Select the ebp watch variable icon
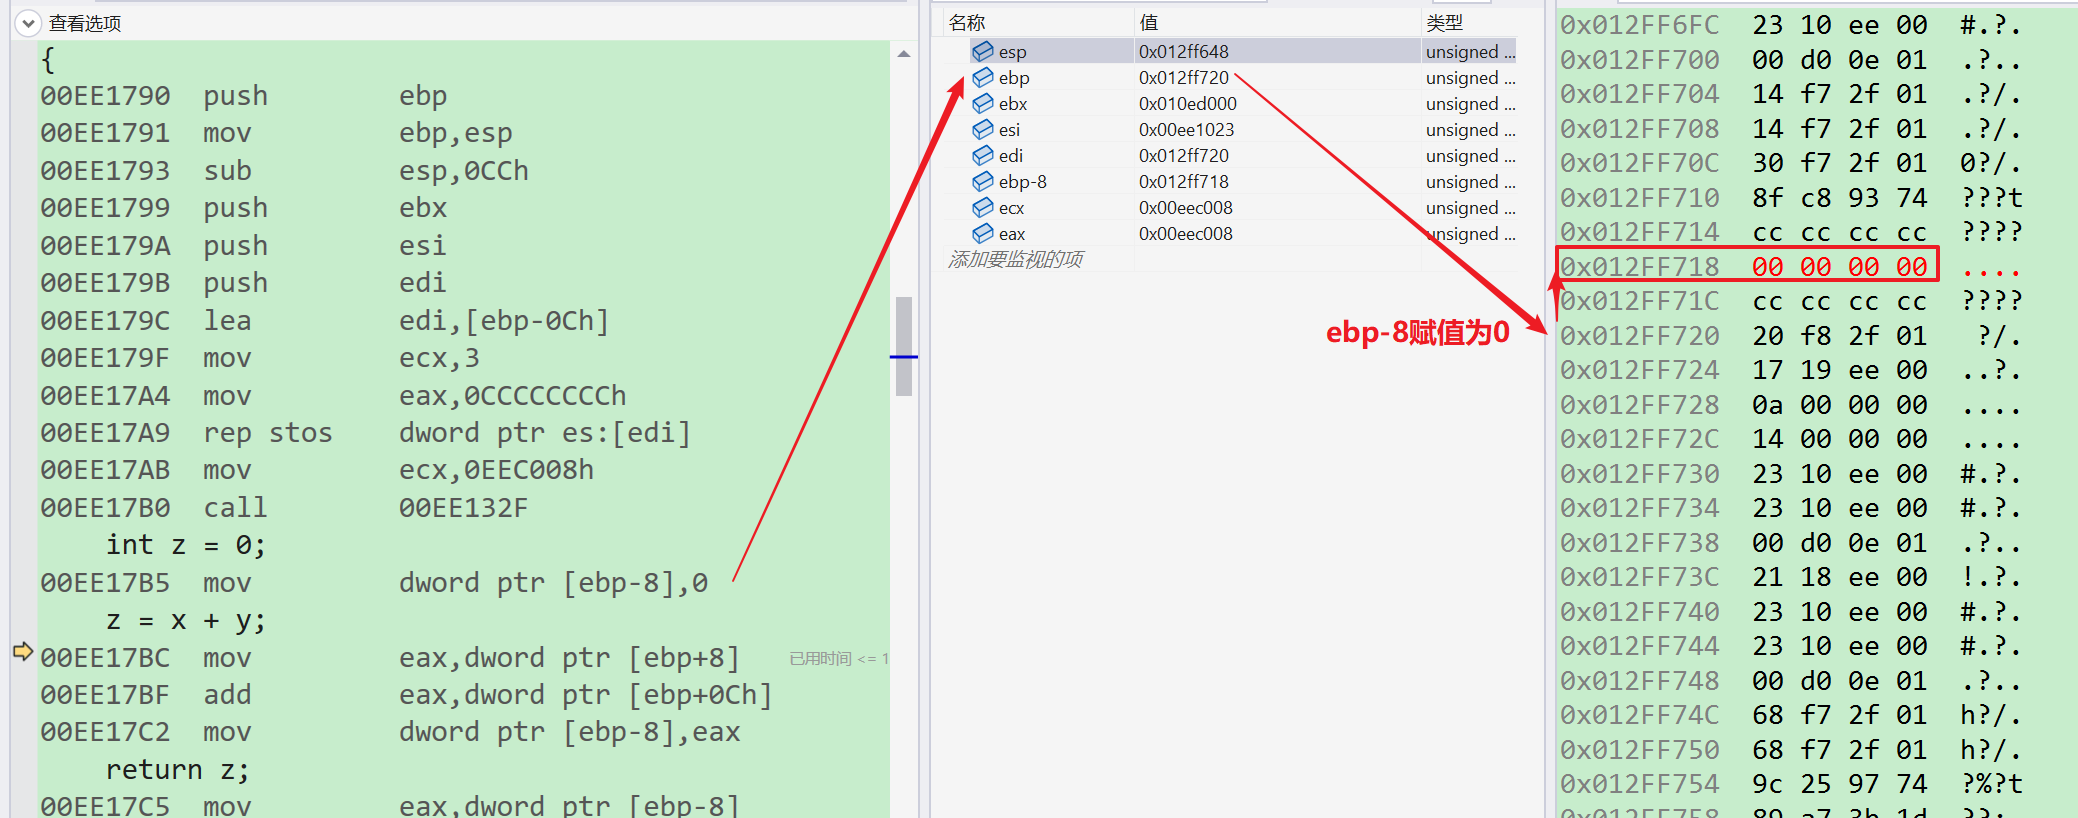Image resolution: width=2078 pixels, height=818 pixels. (983, 77)
